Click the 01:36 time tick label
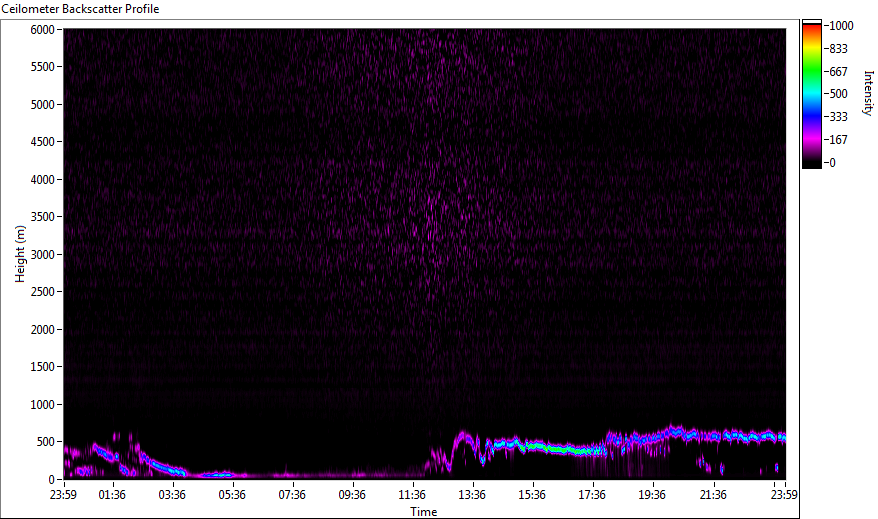878x519 pixels. 112,495
